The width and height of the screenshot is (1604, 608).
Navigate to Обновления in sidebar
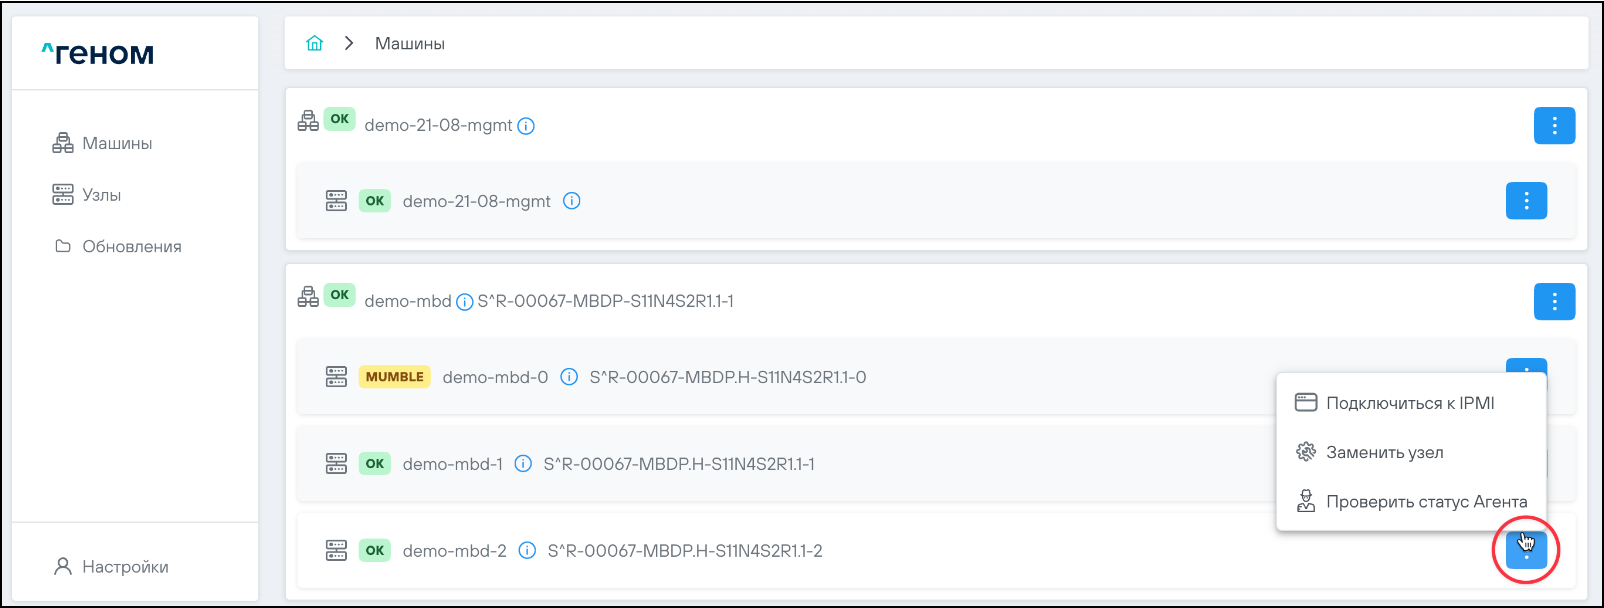pos(131,247)
